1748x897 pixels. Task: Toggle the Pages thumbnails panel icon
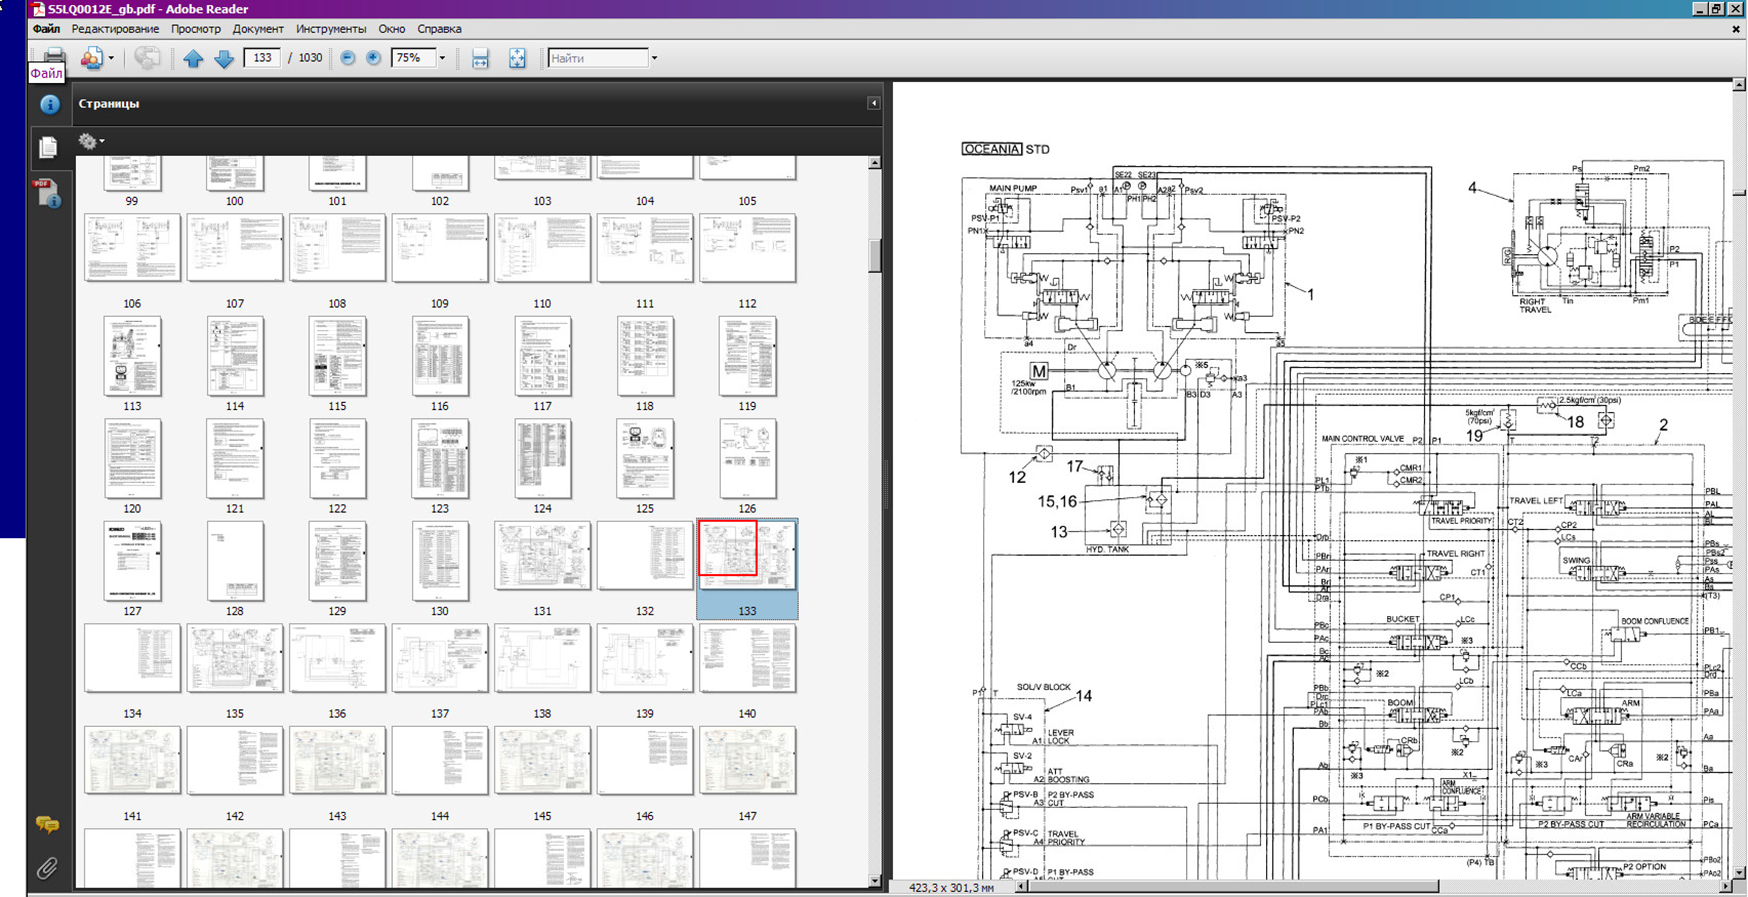click(48, 148)
